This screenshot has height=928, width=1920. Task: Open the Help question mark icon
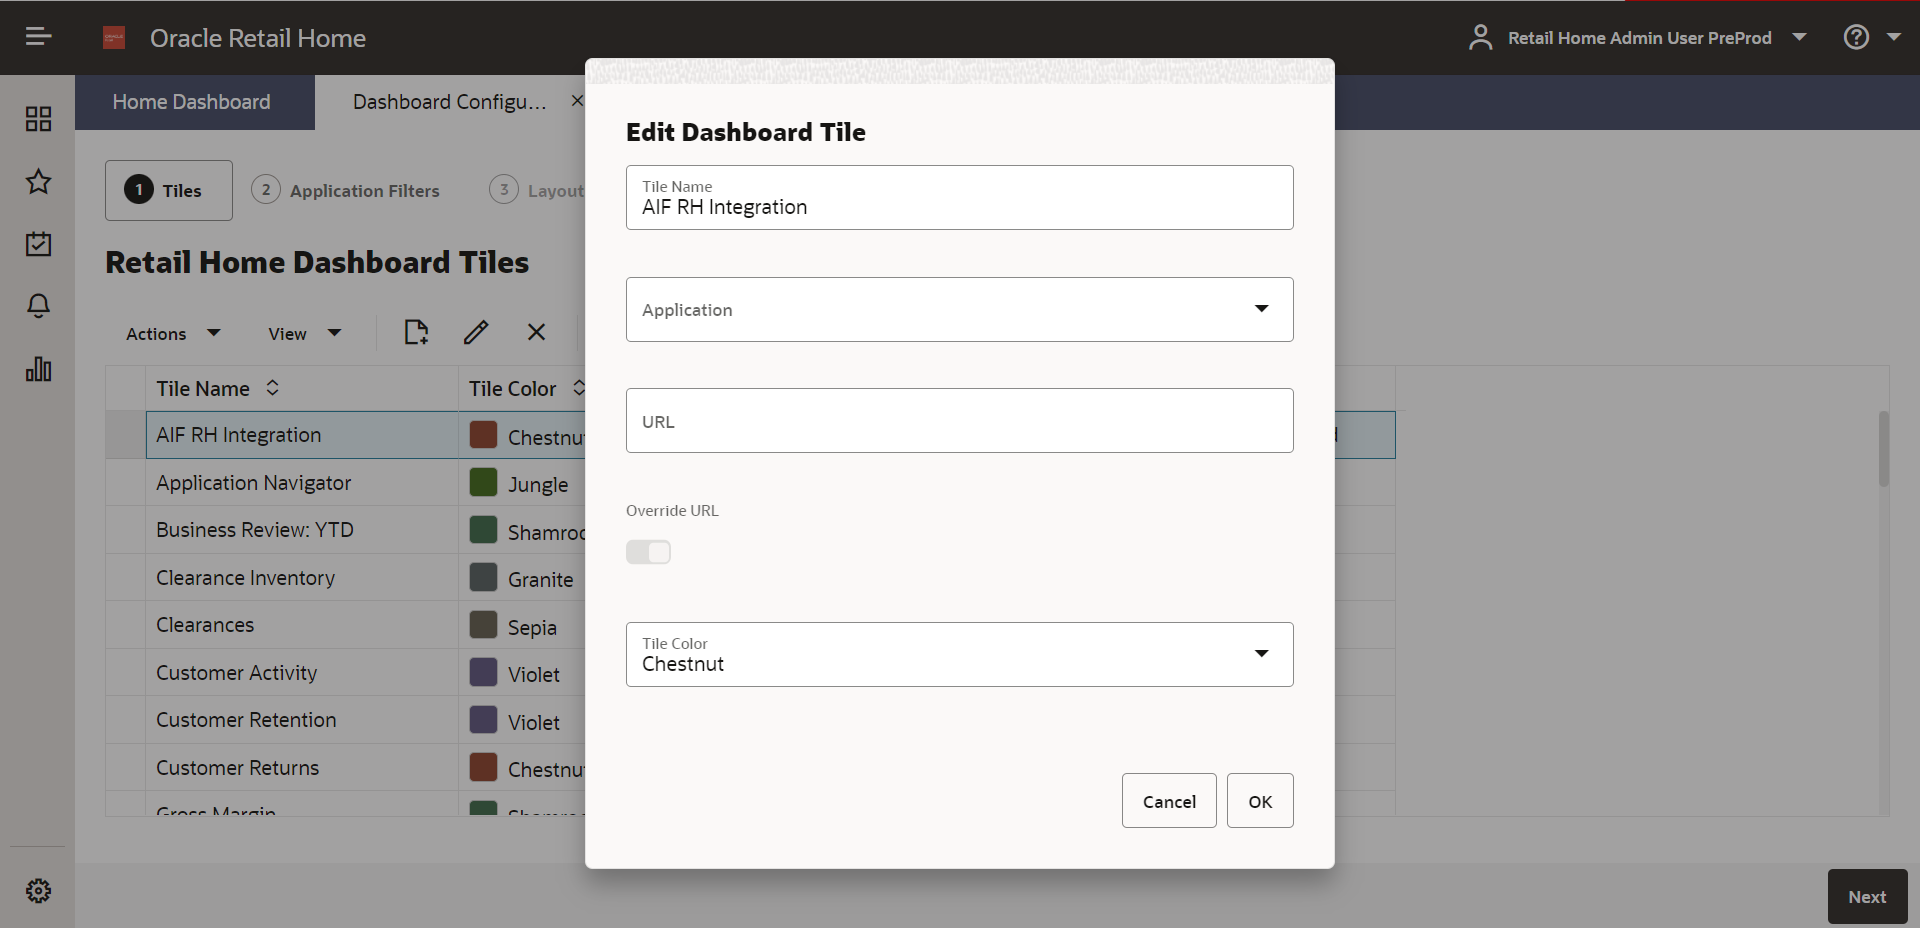[x=1856, y=36]
